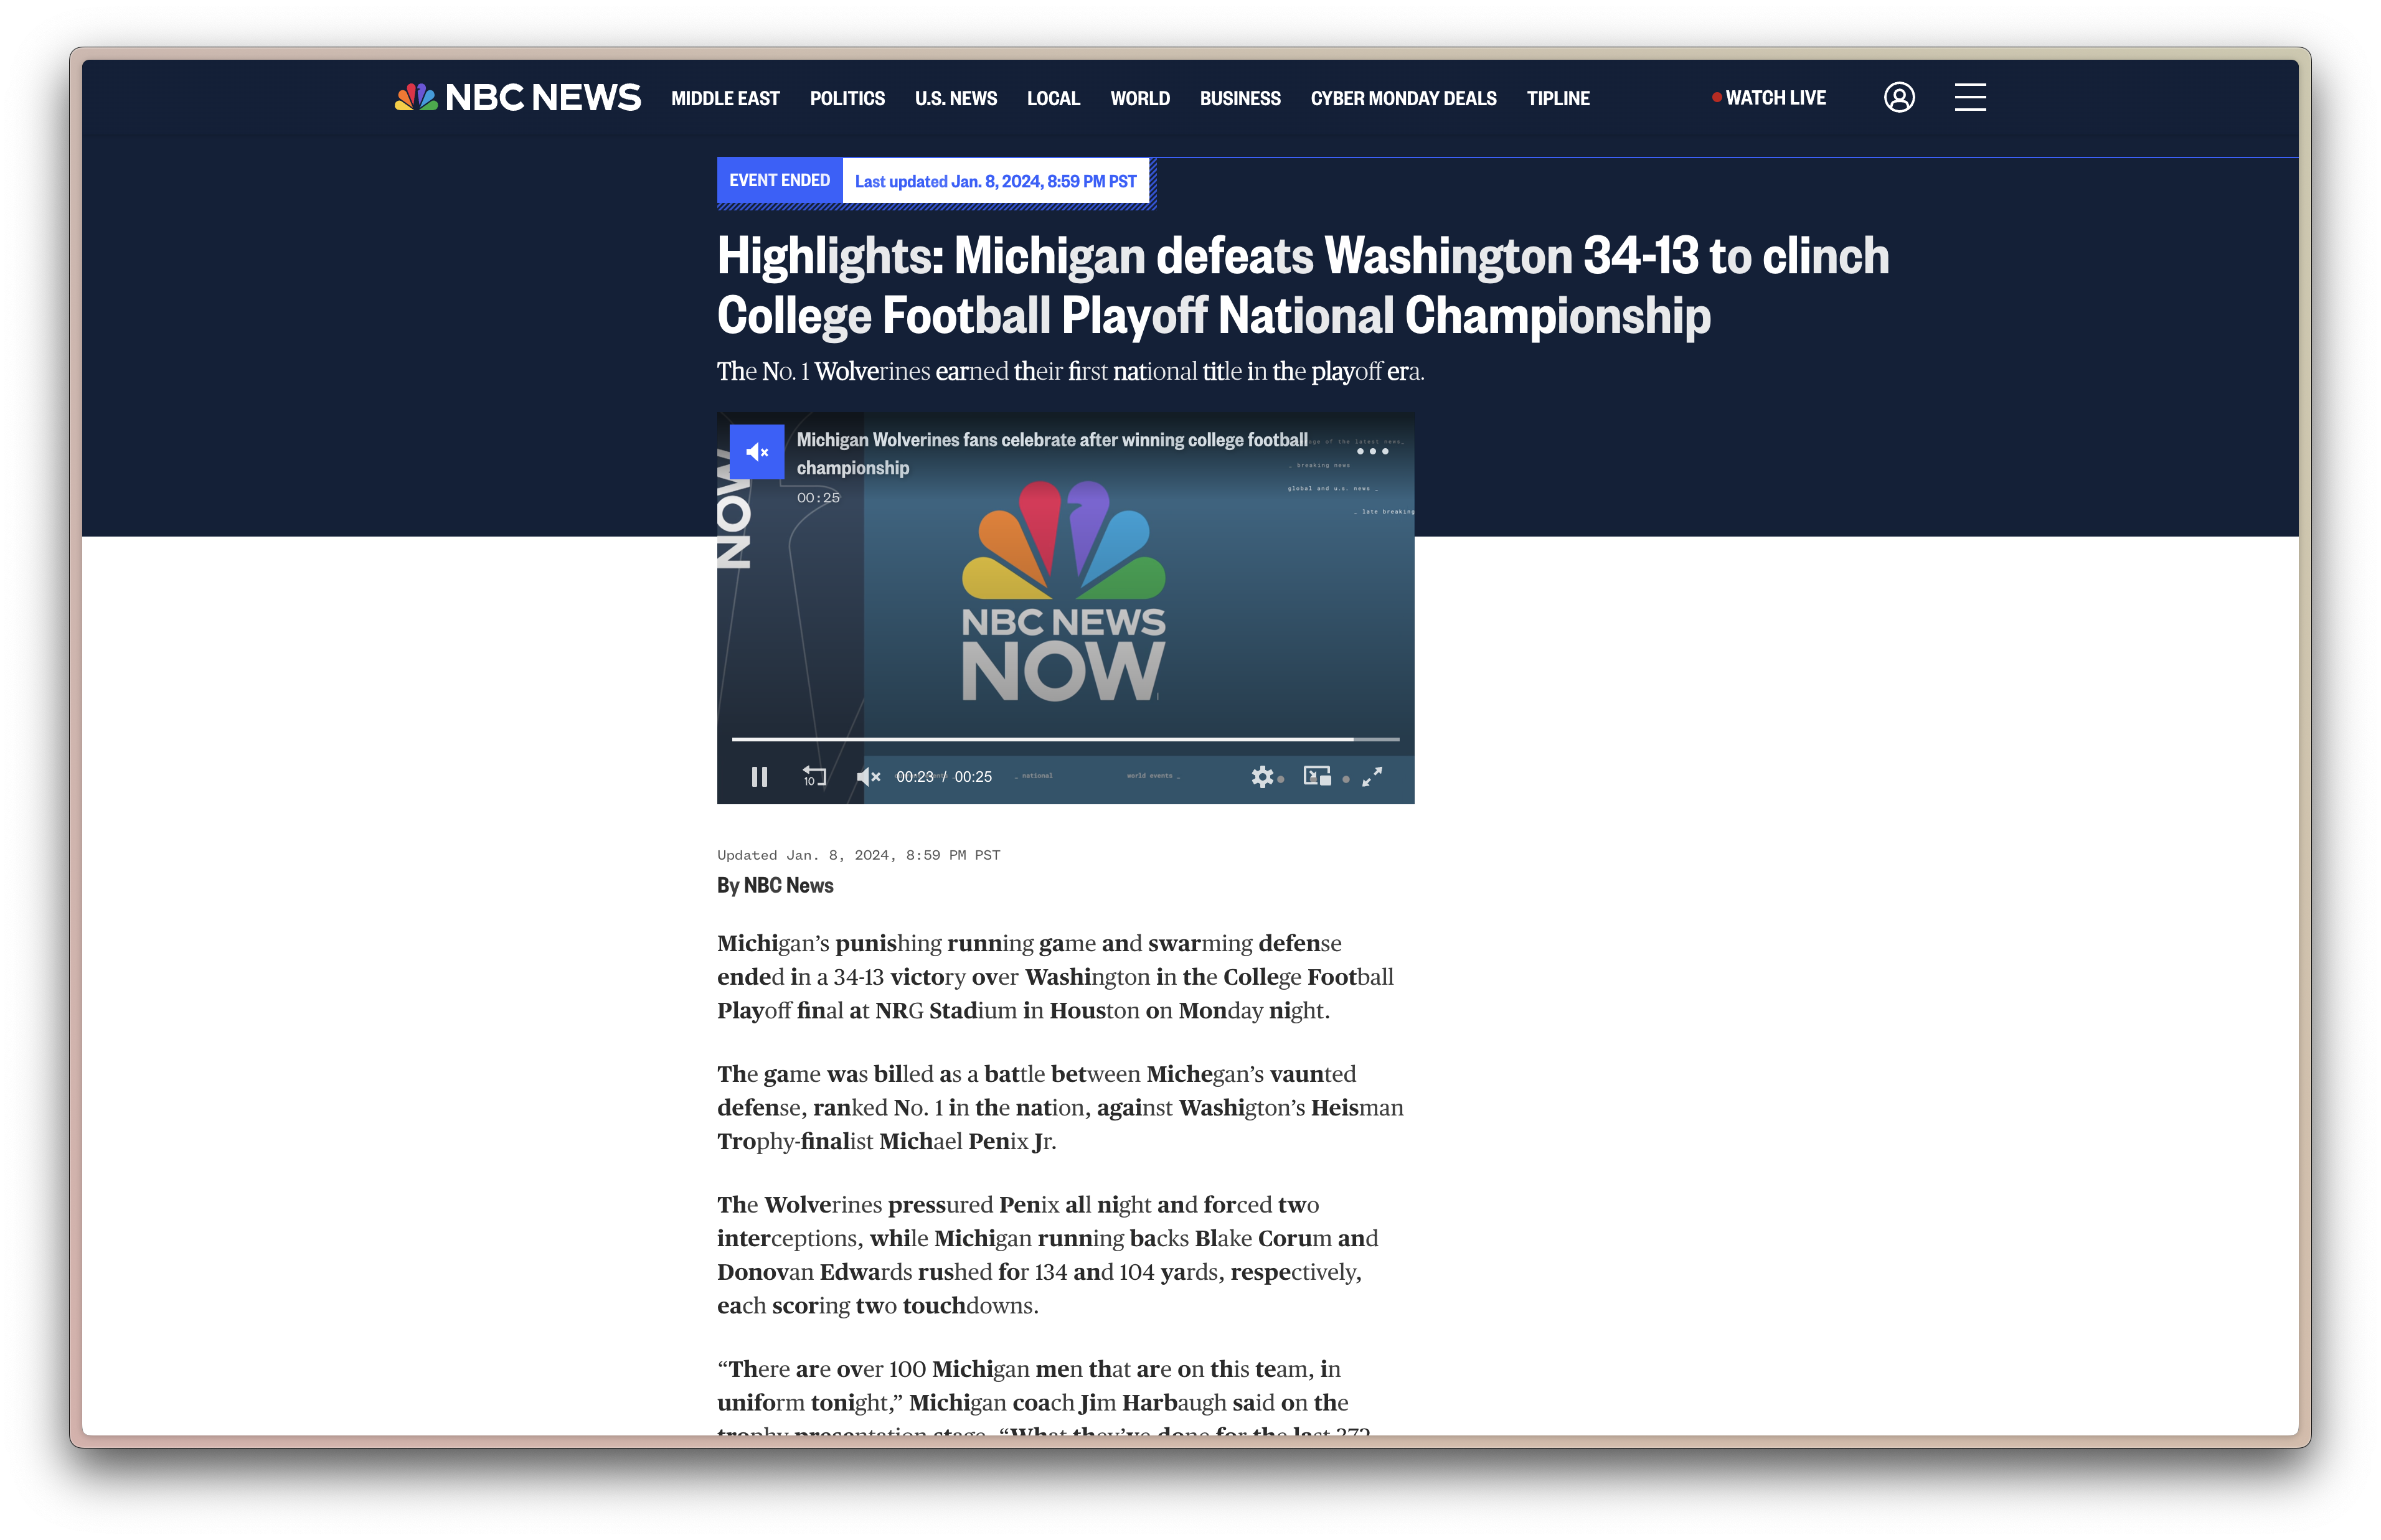
Task: Click the subheading about No. 1 Wolverines
Action: point(1070,372)
